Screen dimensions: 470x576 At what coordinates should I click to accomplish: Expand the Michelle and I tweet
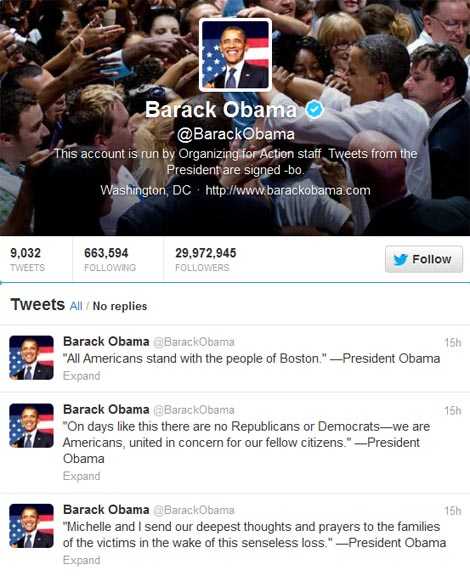click(x=82, y=560)
